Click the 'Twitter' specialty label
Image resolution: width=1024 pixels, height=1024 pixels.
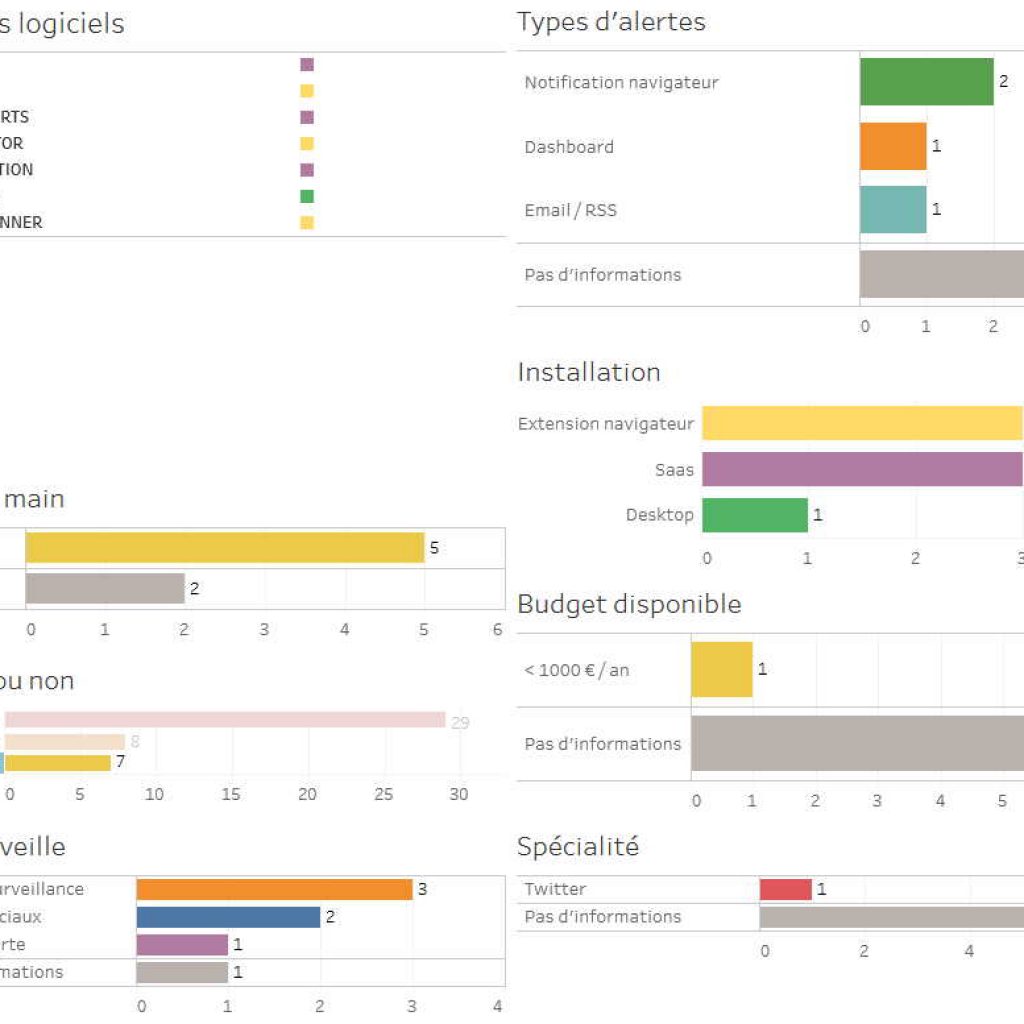click(555, 889)
